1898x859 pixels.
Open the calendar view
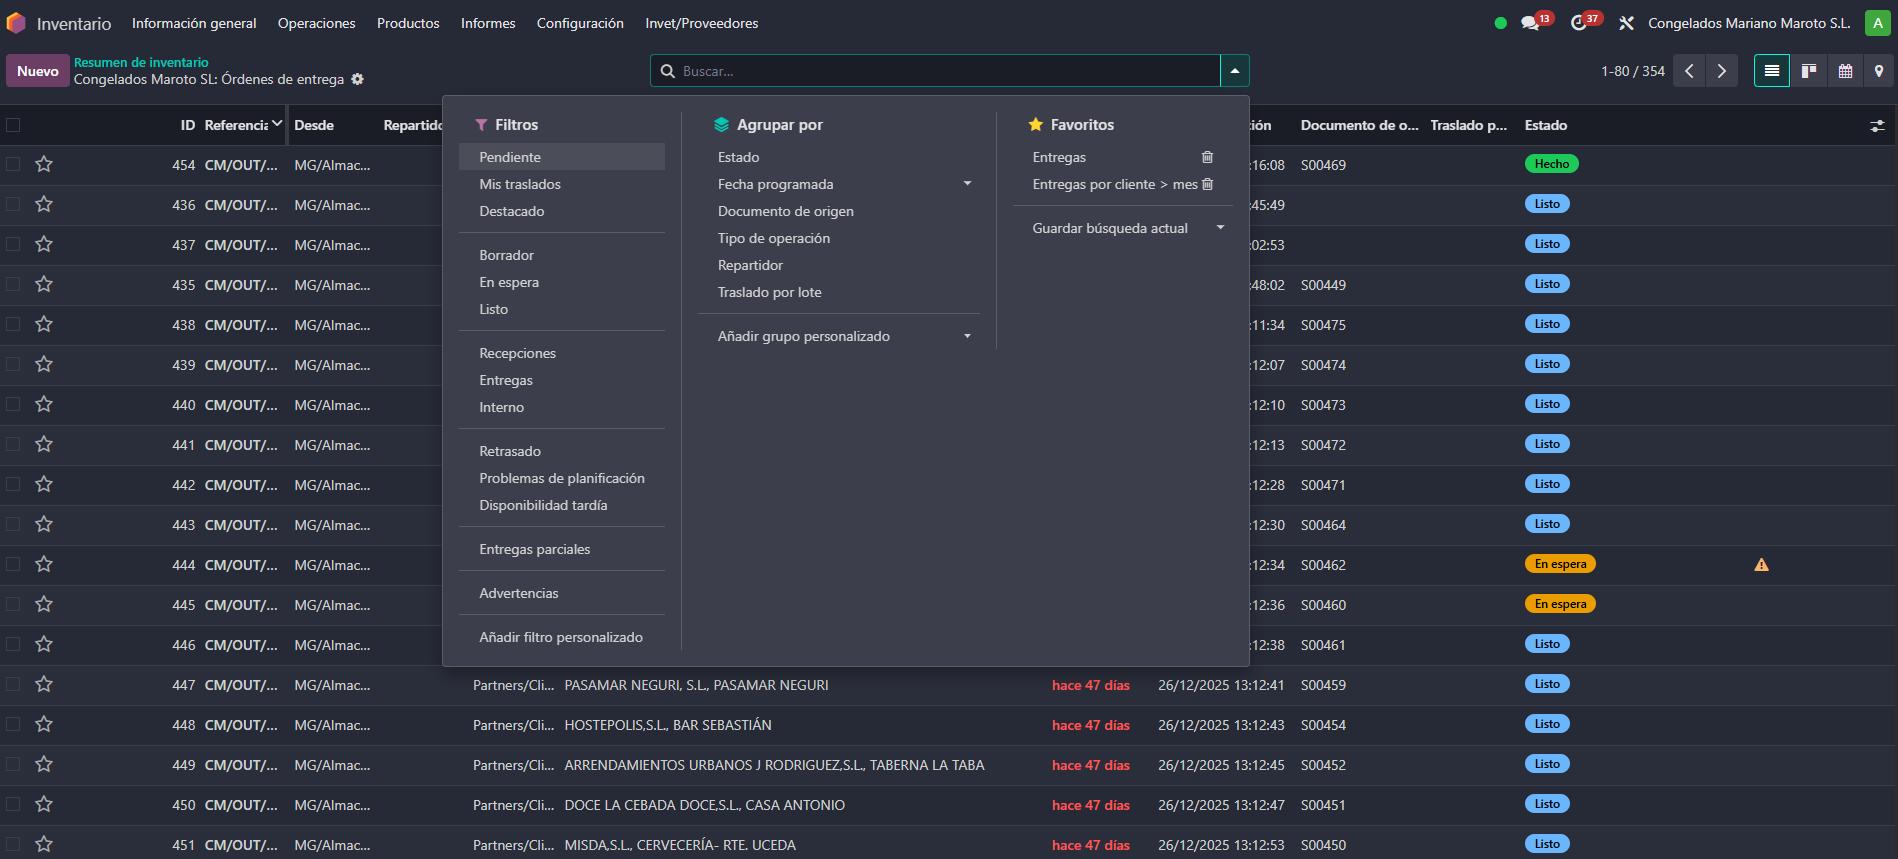[1845, 71]
